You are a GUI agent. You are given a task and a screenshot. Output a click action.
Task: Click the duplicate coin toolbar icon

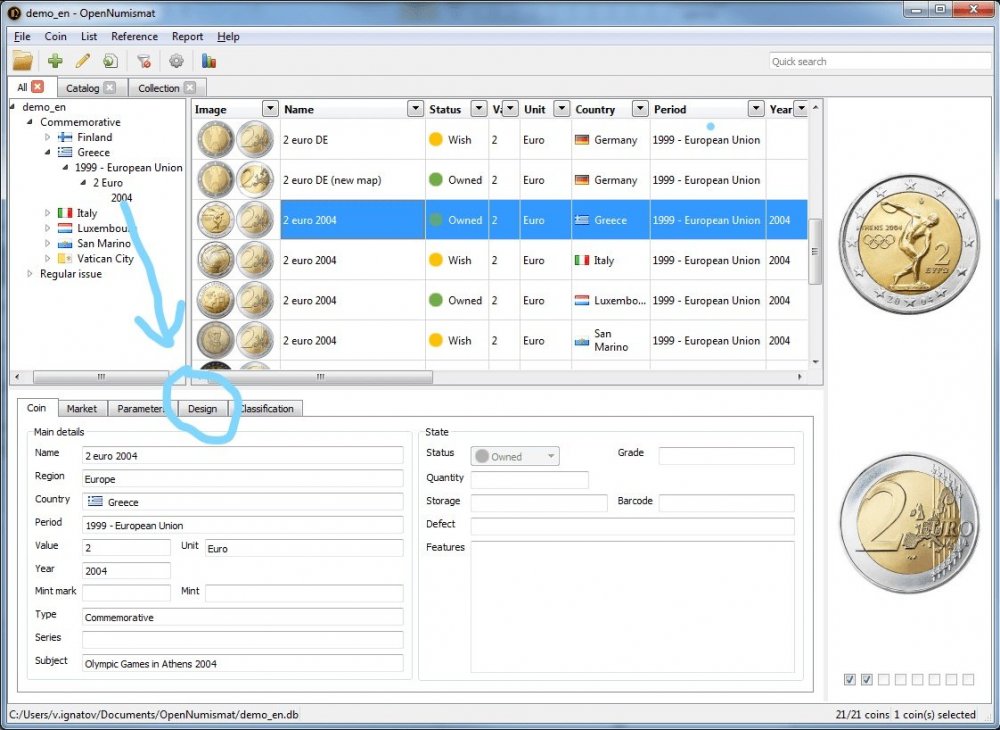[110, 61]
